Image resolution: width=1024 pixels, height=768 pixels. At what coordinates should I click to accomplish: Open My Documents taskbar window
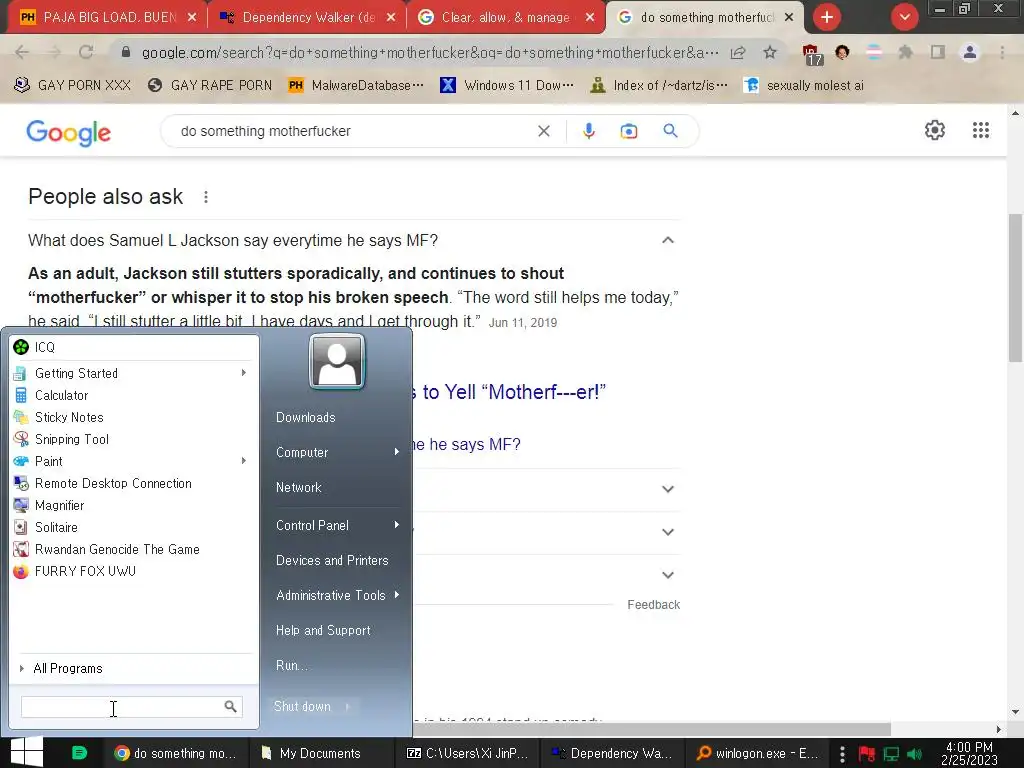click(321, 753)
